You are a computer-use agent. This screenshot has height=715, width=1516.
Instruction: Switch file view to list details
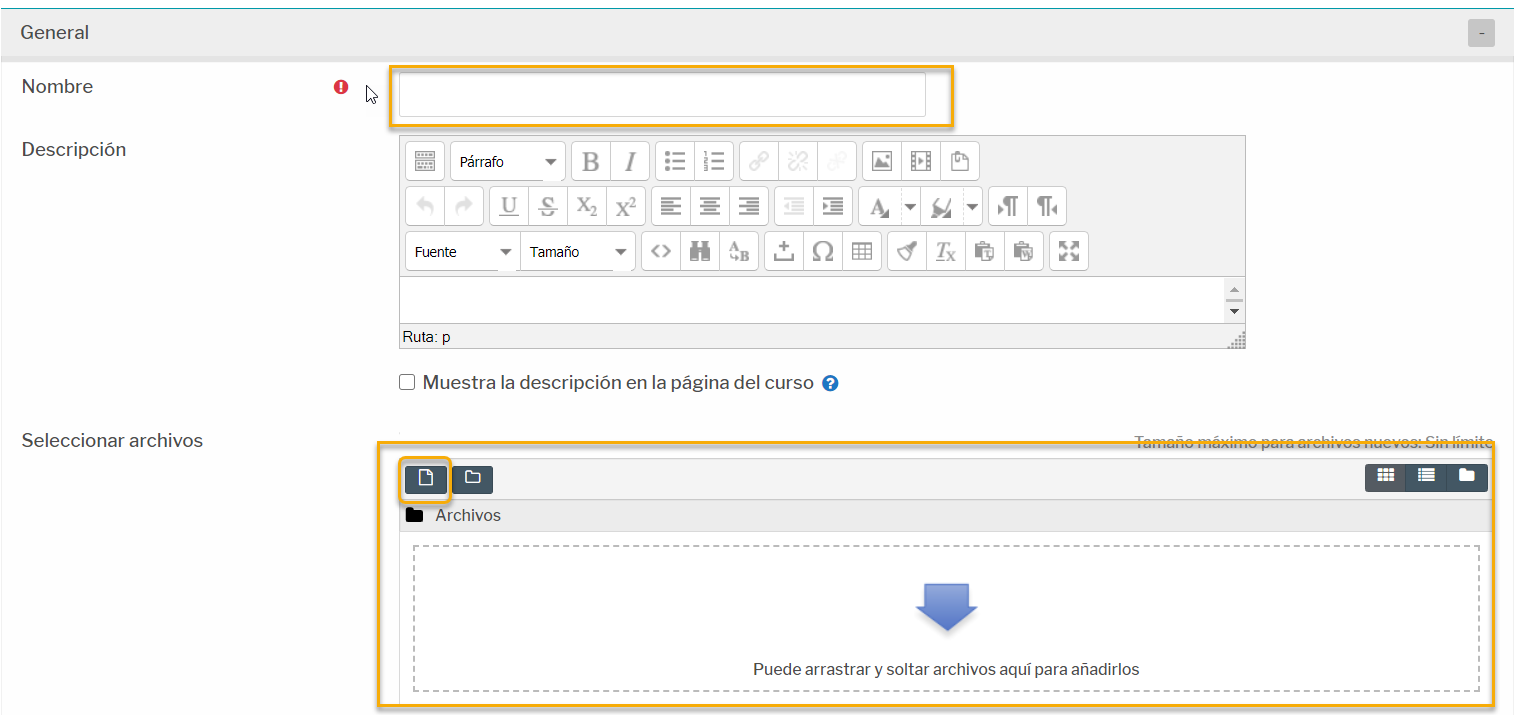tap(1426, 477)
